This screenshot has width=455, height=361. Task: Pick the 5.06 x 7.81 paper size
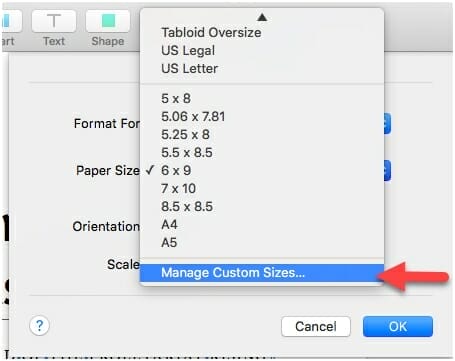click(262, 116)
